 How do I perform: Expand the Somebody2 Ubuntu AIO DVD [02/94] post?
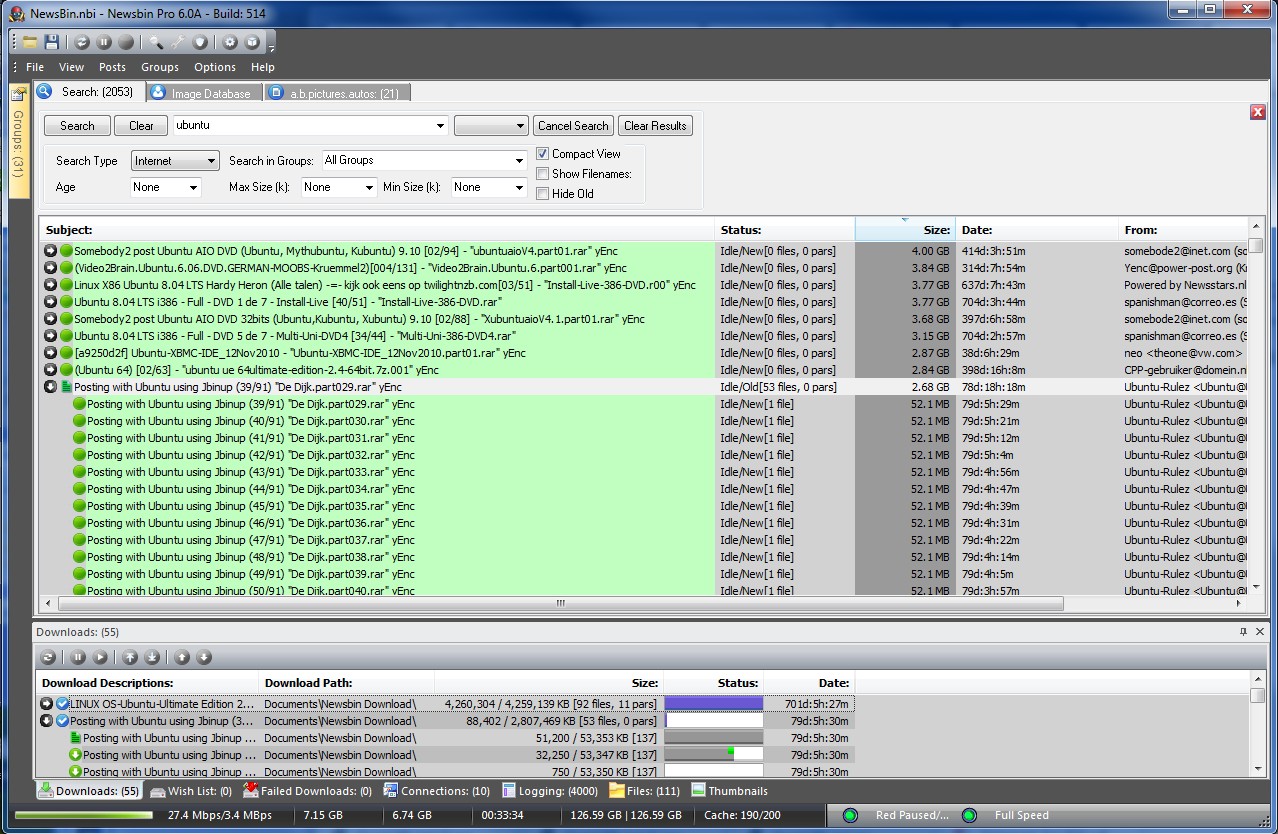tap(50, 251)
